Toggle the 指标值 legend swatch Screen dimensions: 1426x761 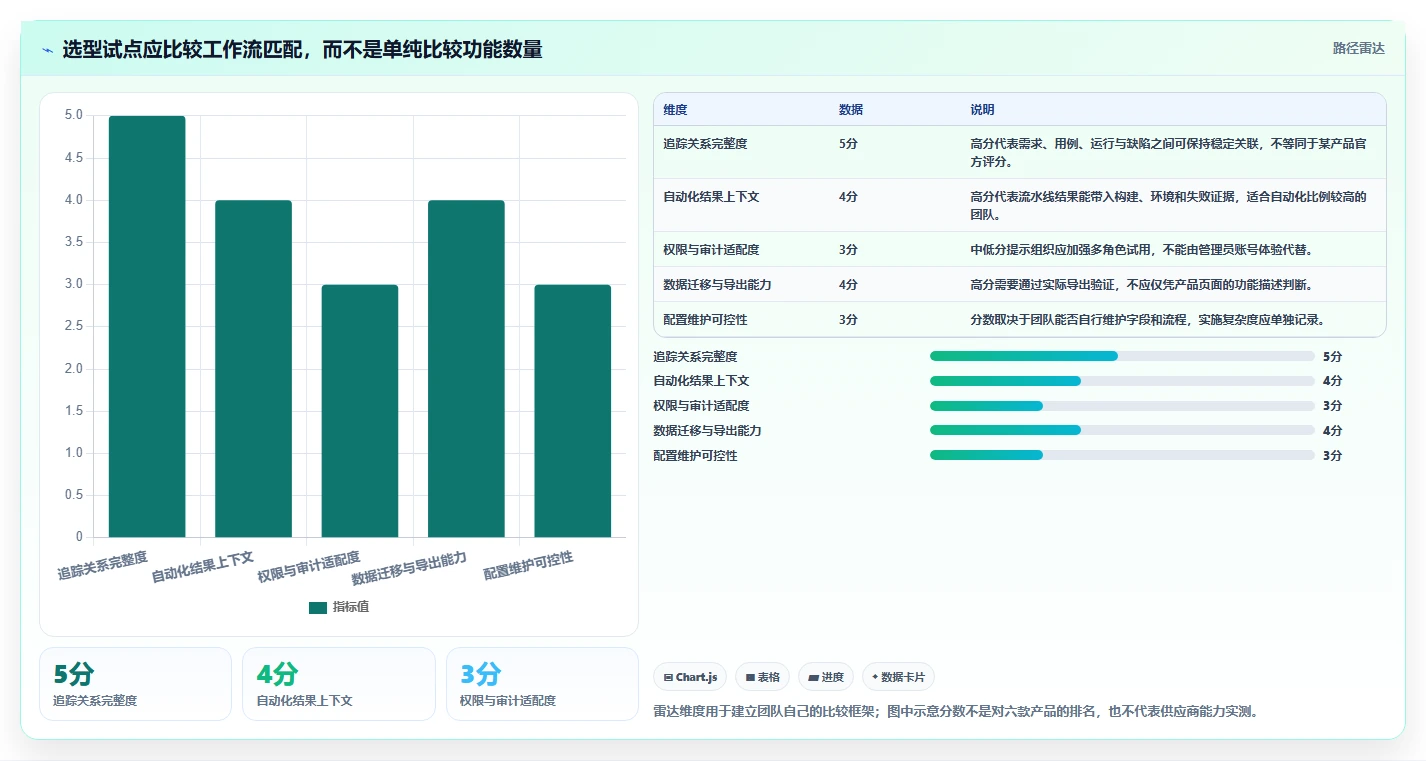[318, 607]
